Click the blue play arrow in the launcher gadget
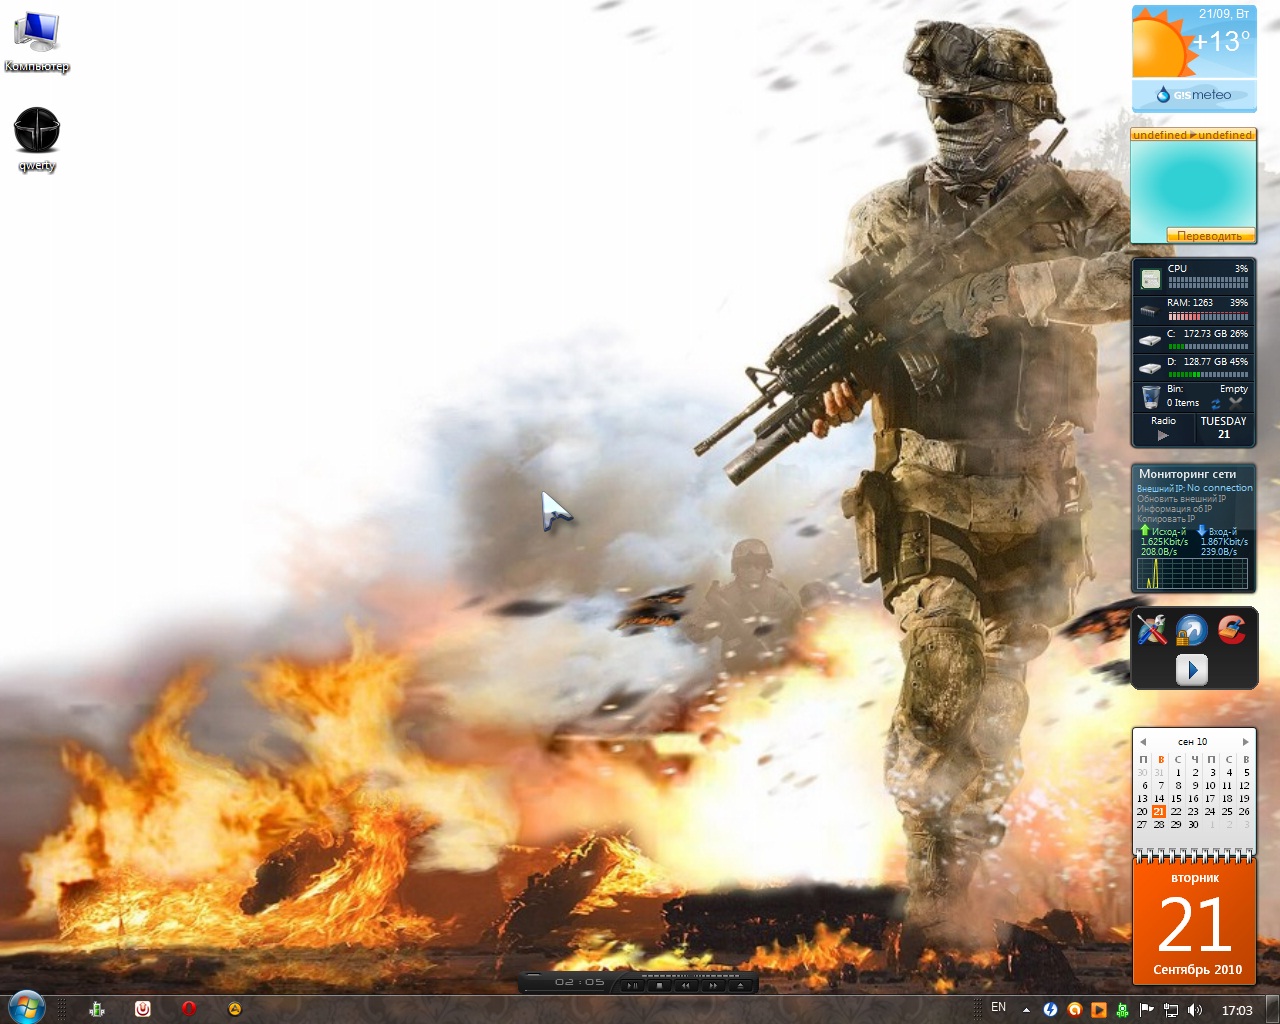The height and width of the screenshot is (1024, 1280). point(1192,669)
